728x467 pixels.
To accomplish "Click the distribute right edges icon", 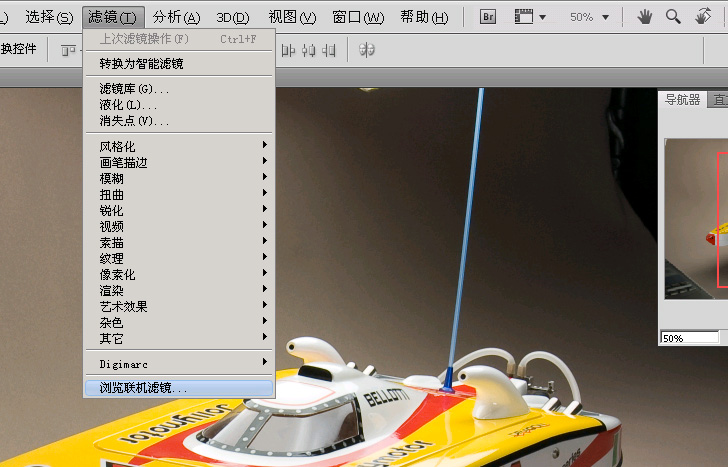I will [x=329, y=50].
